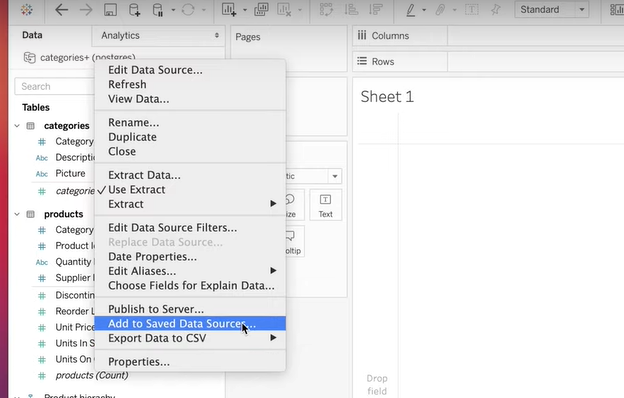Image resolution: width=624 pixels, height=398 pixels.
Task: Click the Sort Ascending icon
Action: click(x=351, y=10)
